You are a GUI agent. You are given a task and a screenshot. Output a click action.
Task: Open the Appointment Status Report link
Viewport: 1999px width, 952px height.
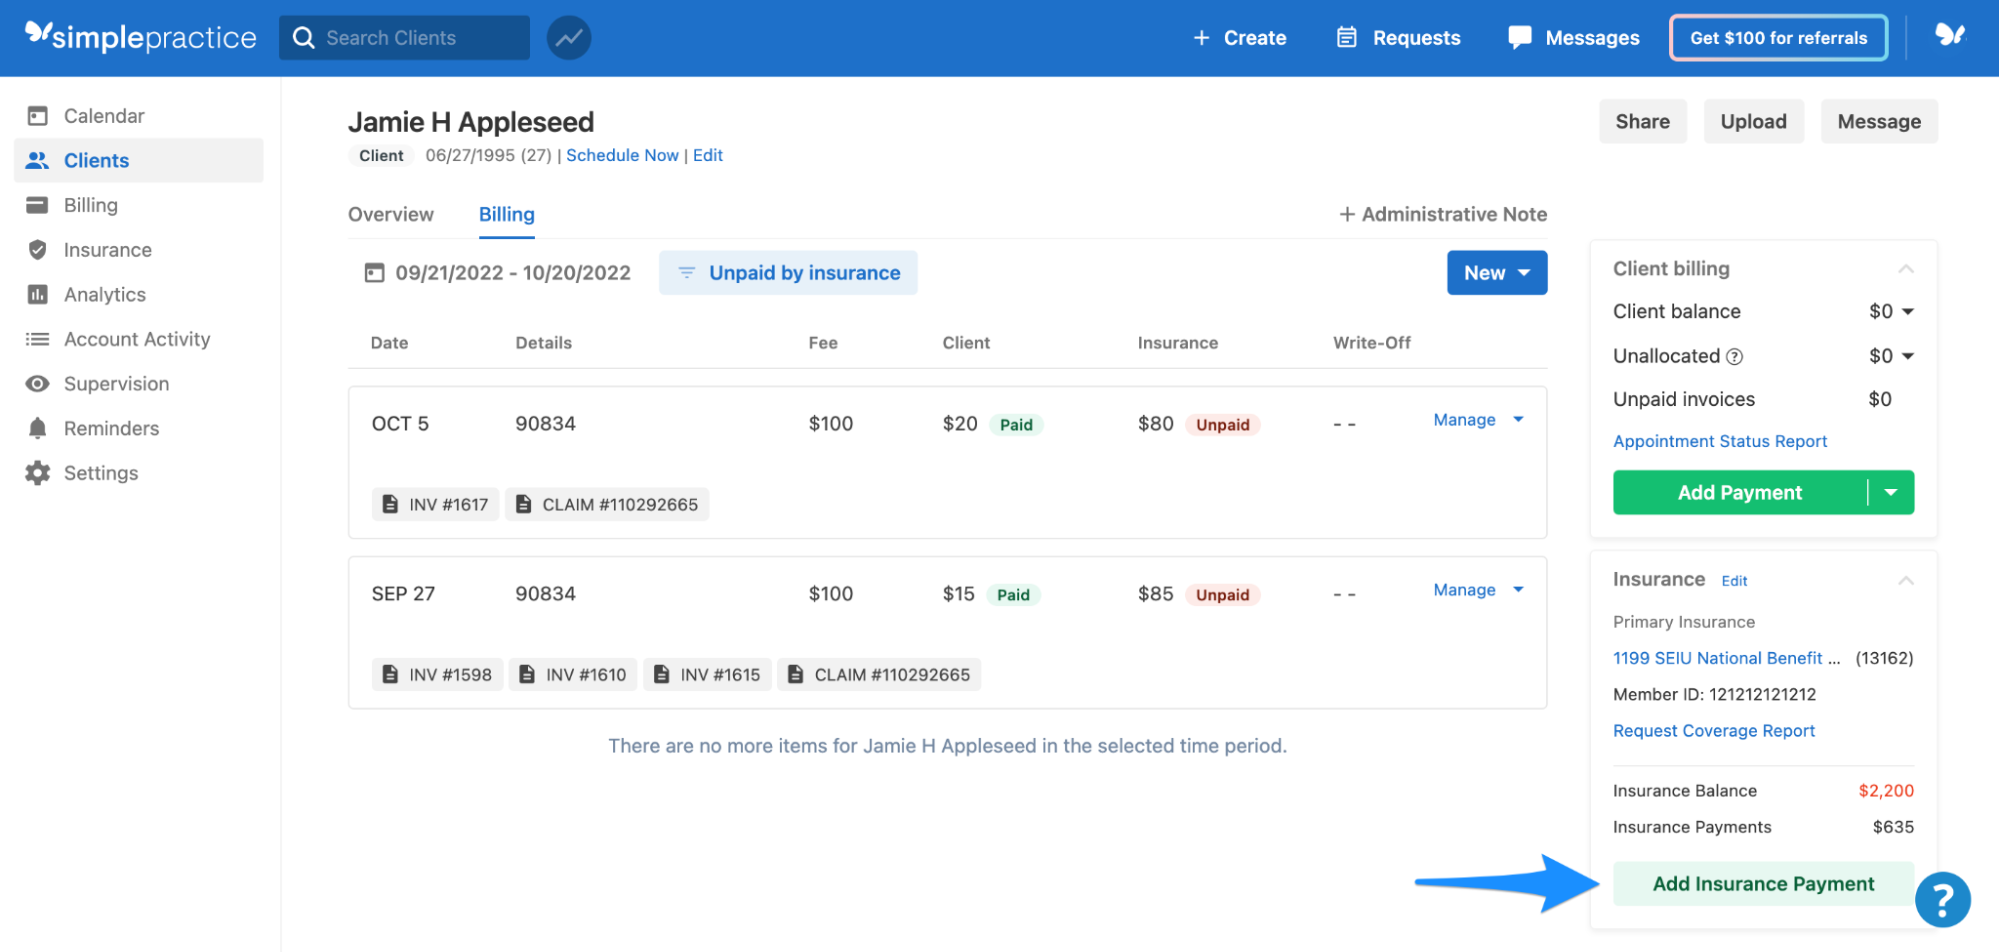(x=1720, y=441)
